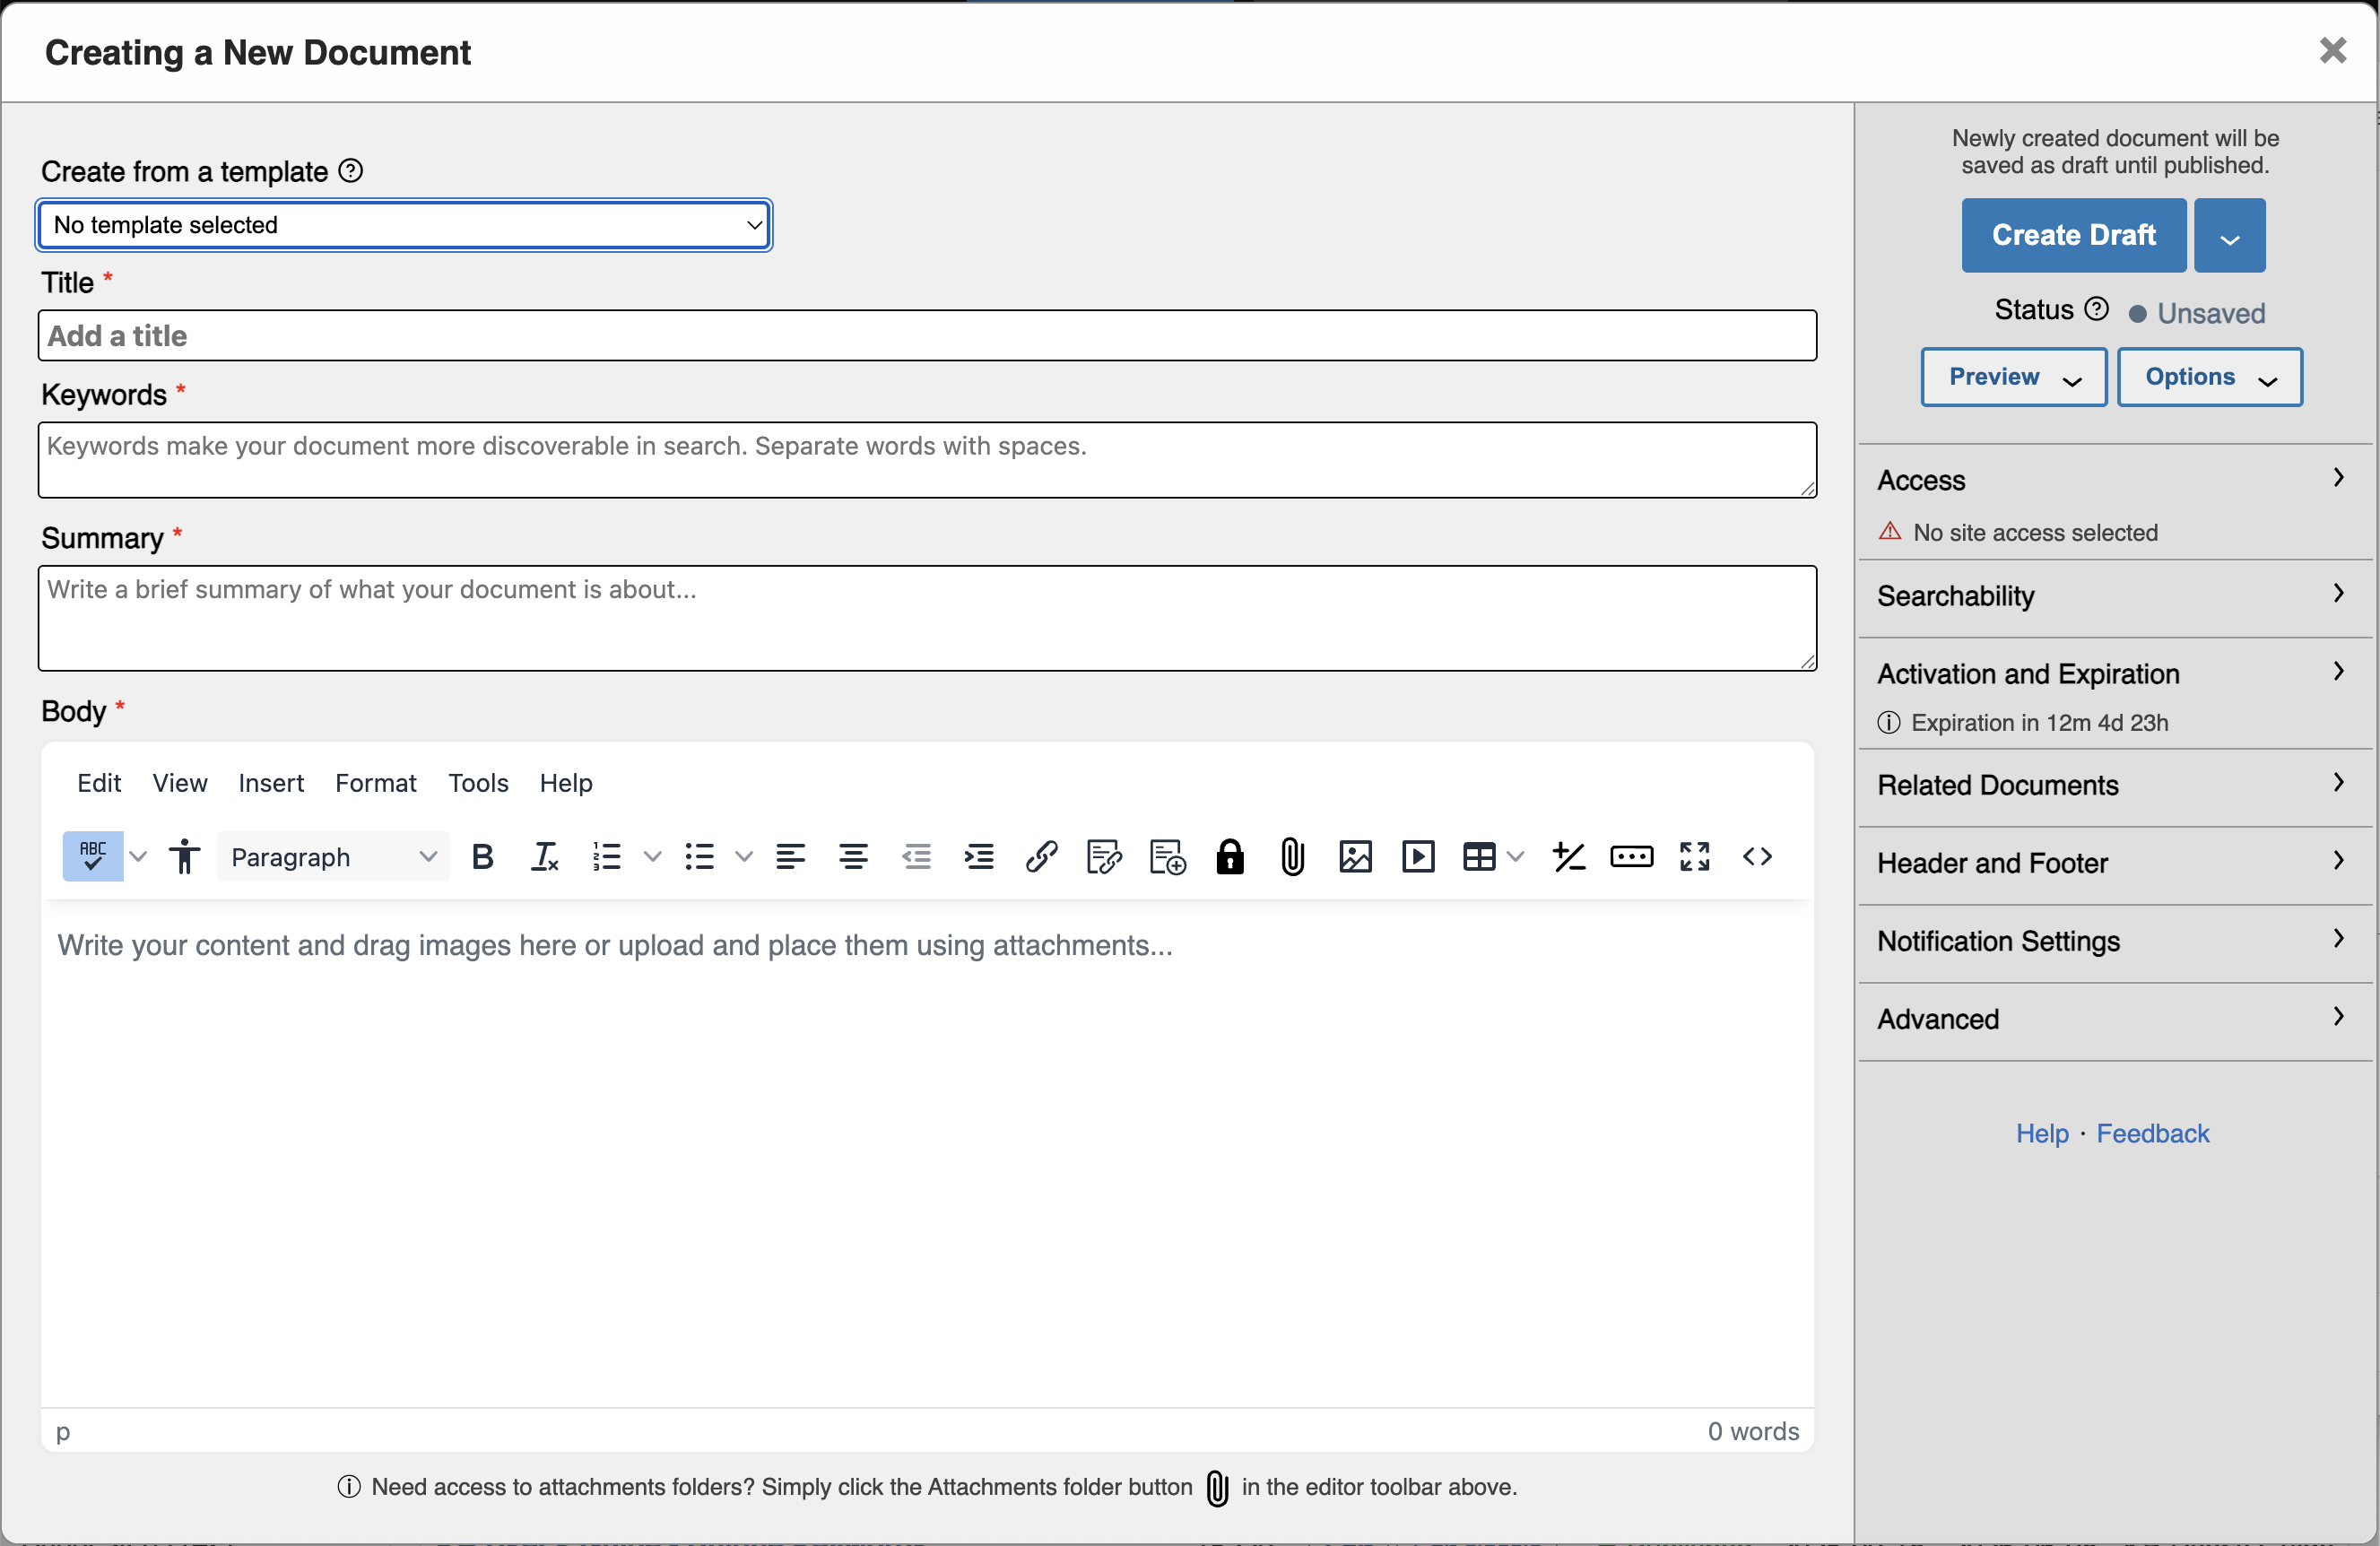Toggle fullscreen editor mode
2380x1546 pixels.
1694,856
